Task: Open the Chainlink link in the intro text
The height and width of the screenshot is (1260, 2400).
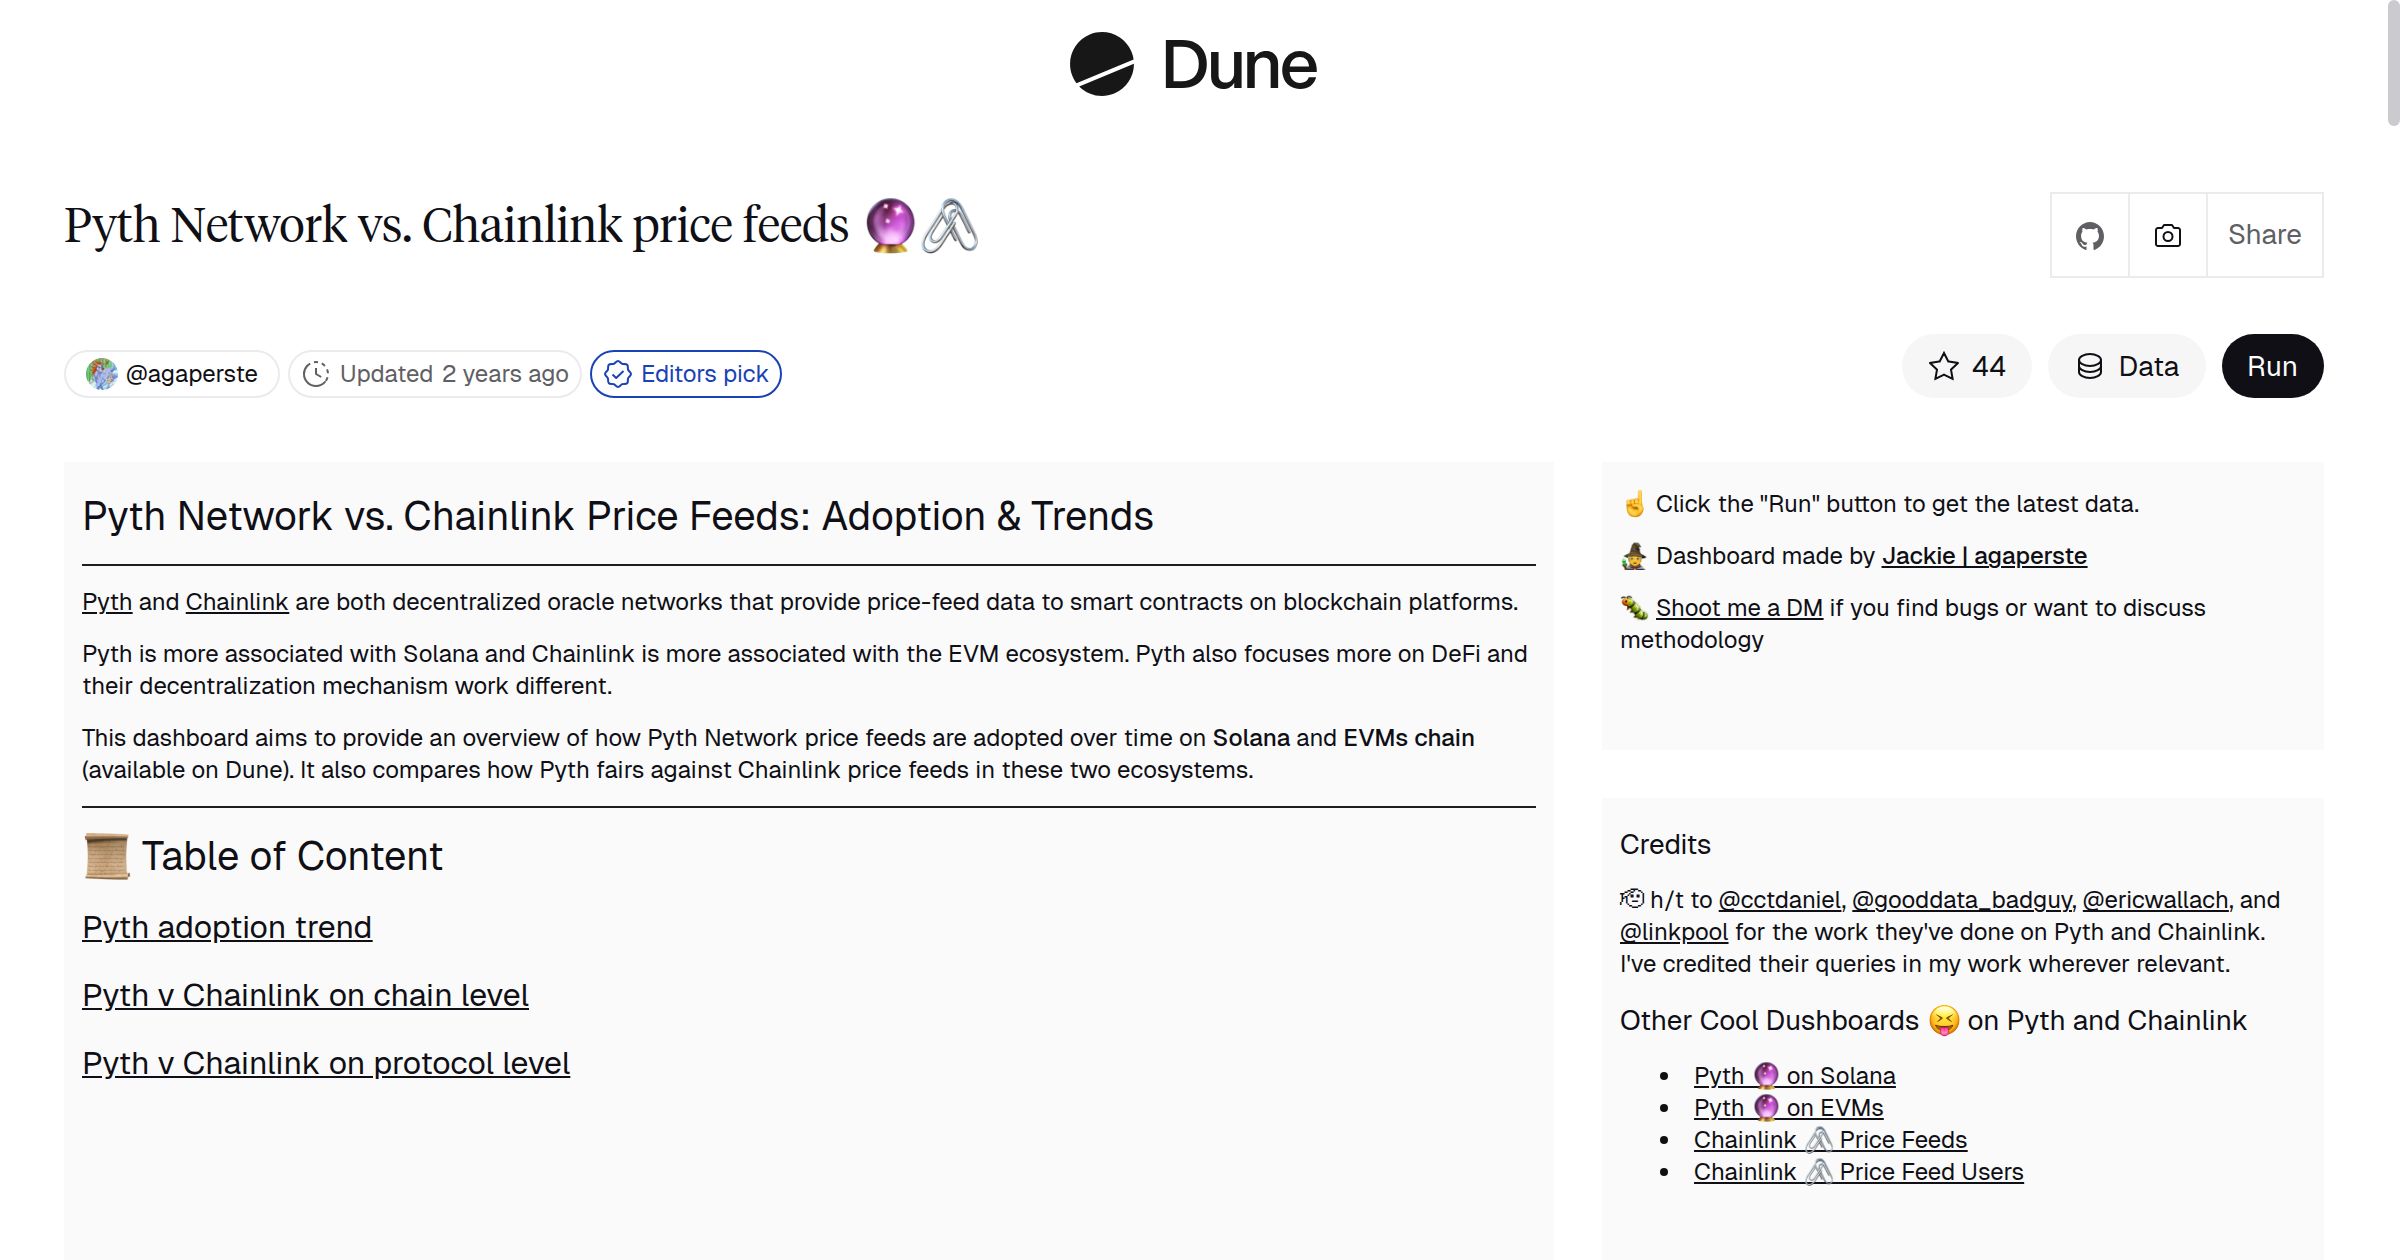Action: click(x=236, y=601)
